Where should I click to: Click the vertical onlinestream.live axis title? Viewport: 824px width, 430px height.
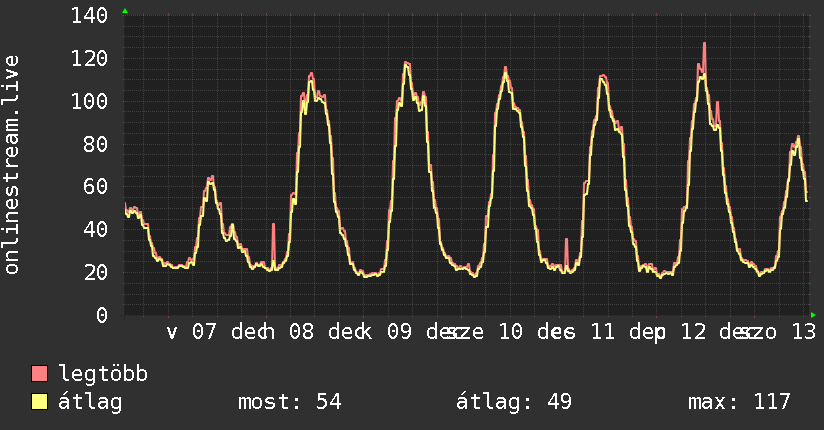[x=11, y=165]
